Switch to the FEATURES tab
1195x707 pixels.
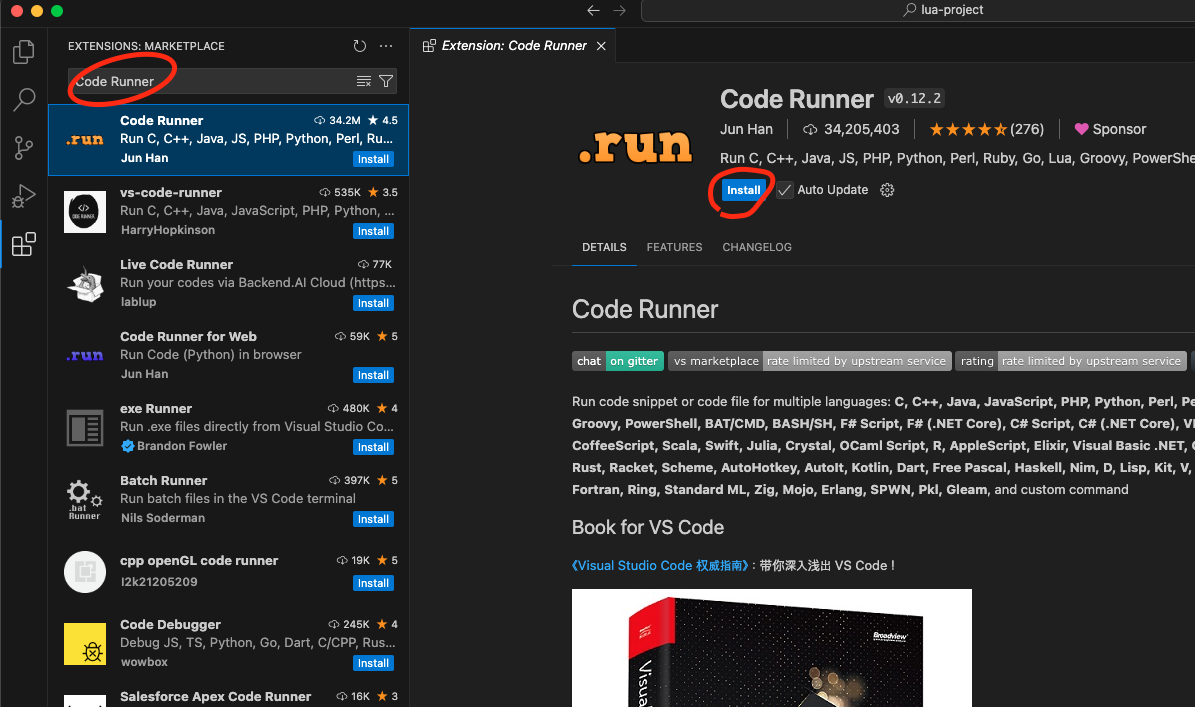point(674,247)
